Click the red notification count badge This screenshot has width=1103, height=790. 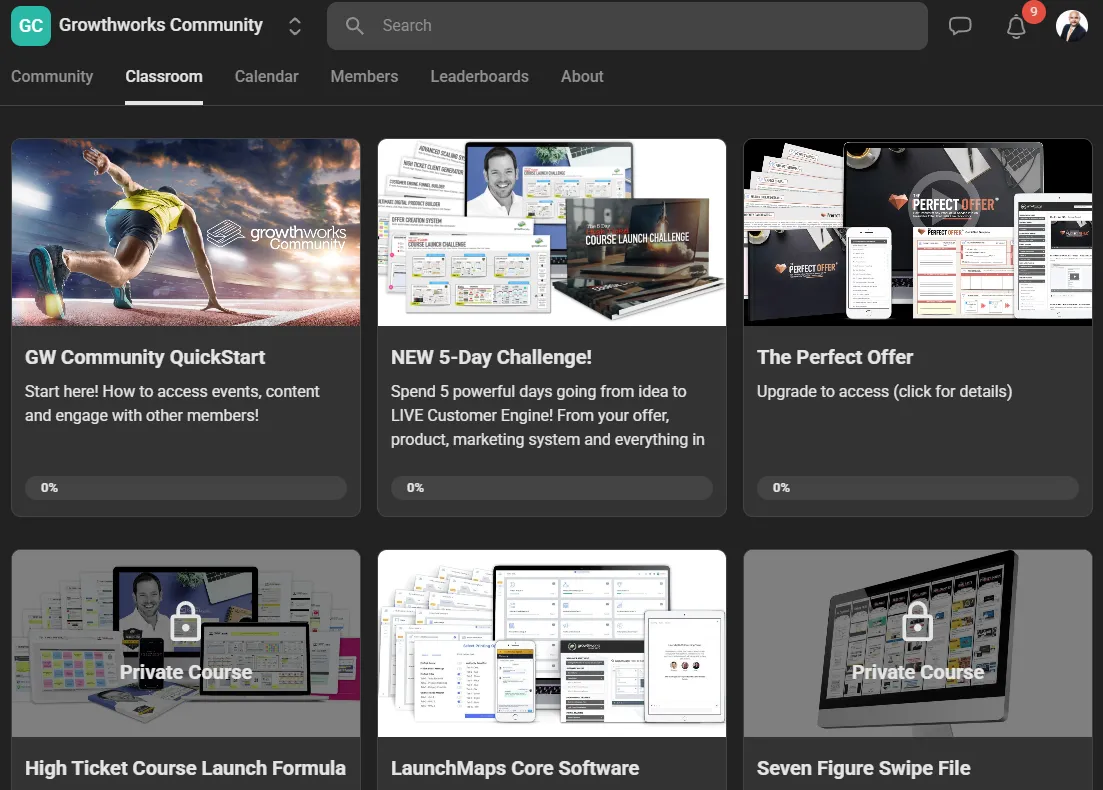pos(1033,11)
